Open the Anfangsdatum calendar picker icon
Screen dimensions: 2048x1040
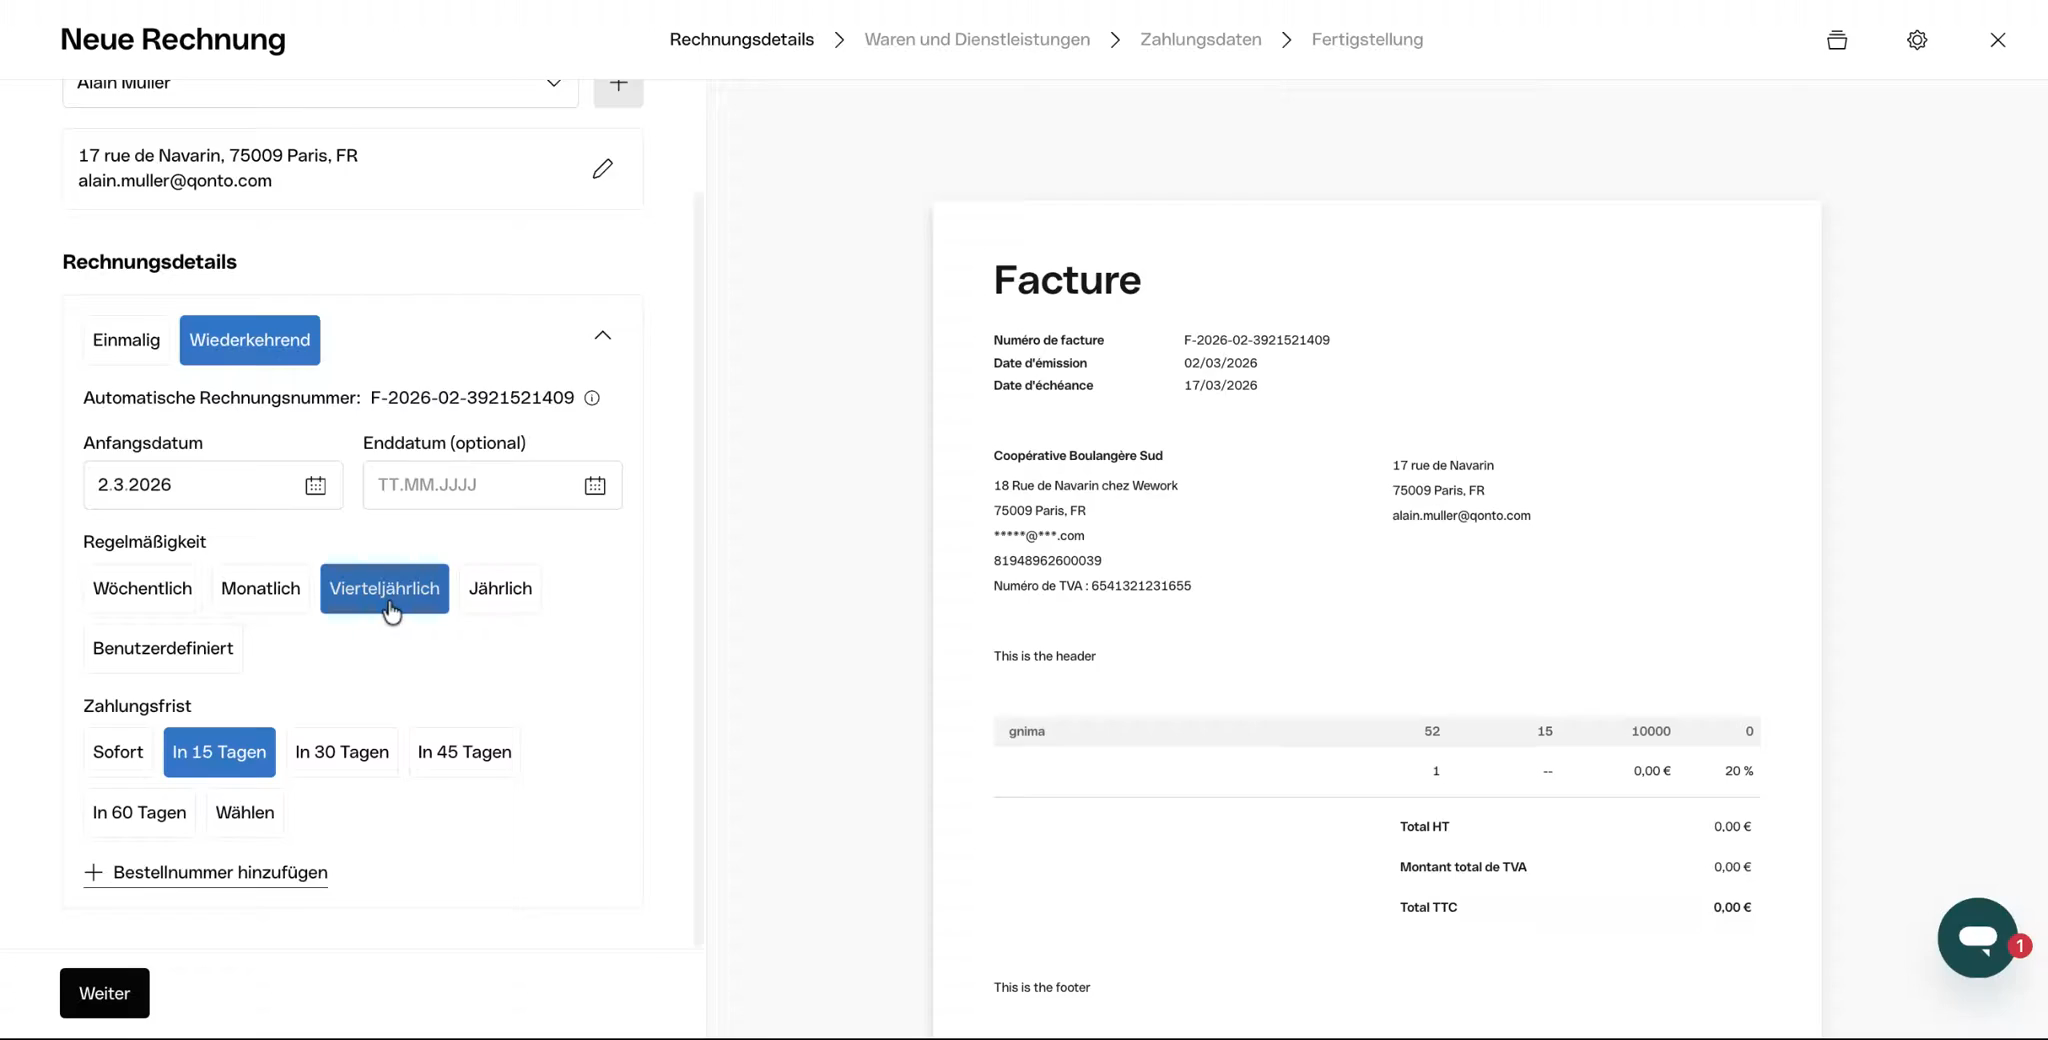[315, 485]
